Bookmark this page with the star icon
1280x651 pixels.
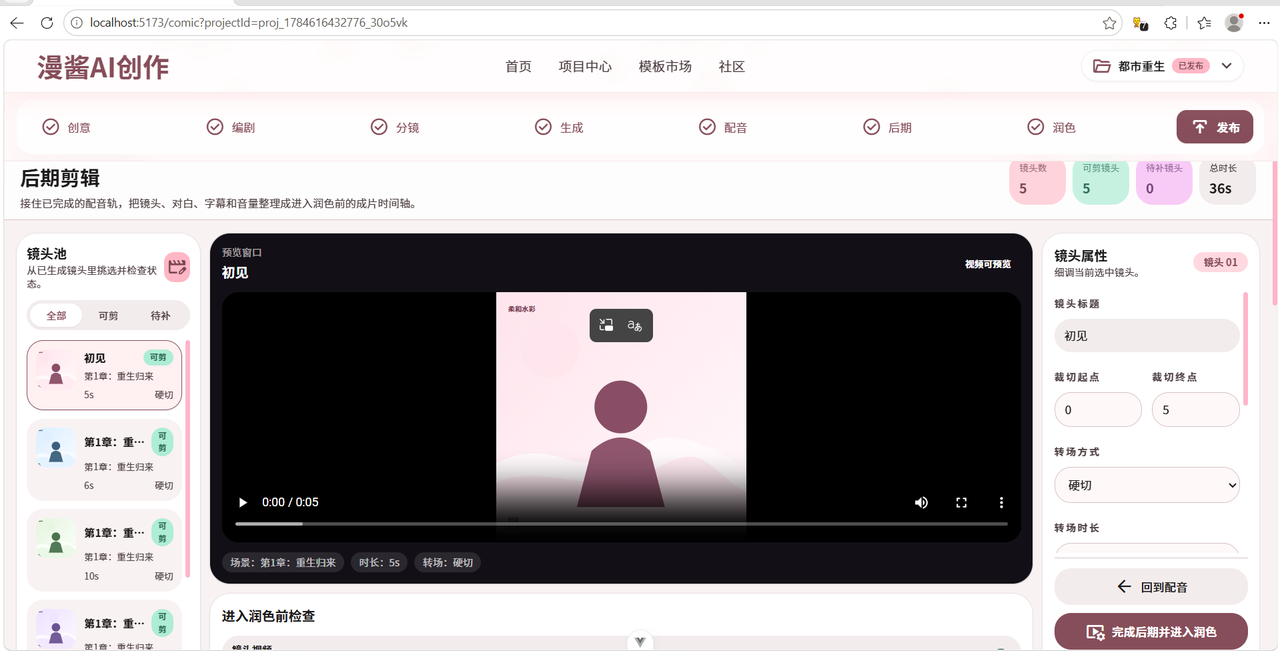pyautogui.click(x=1109, y=22)
